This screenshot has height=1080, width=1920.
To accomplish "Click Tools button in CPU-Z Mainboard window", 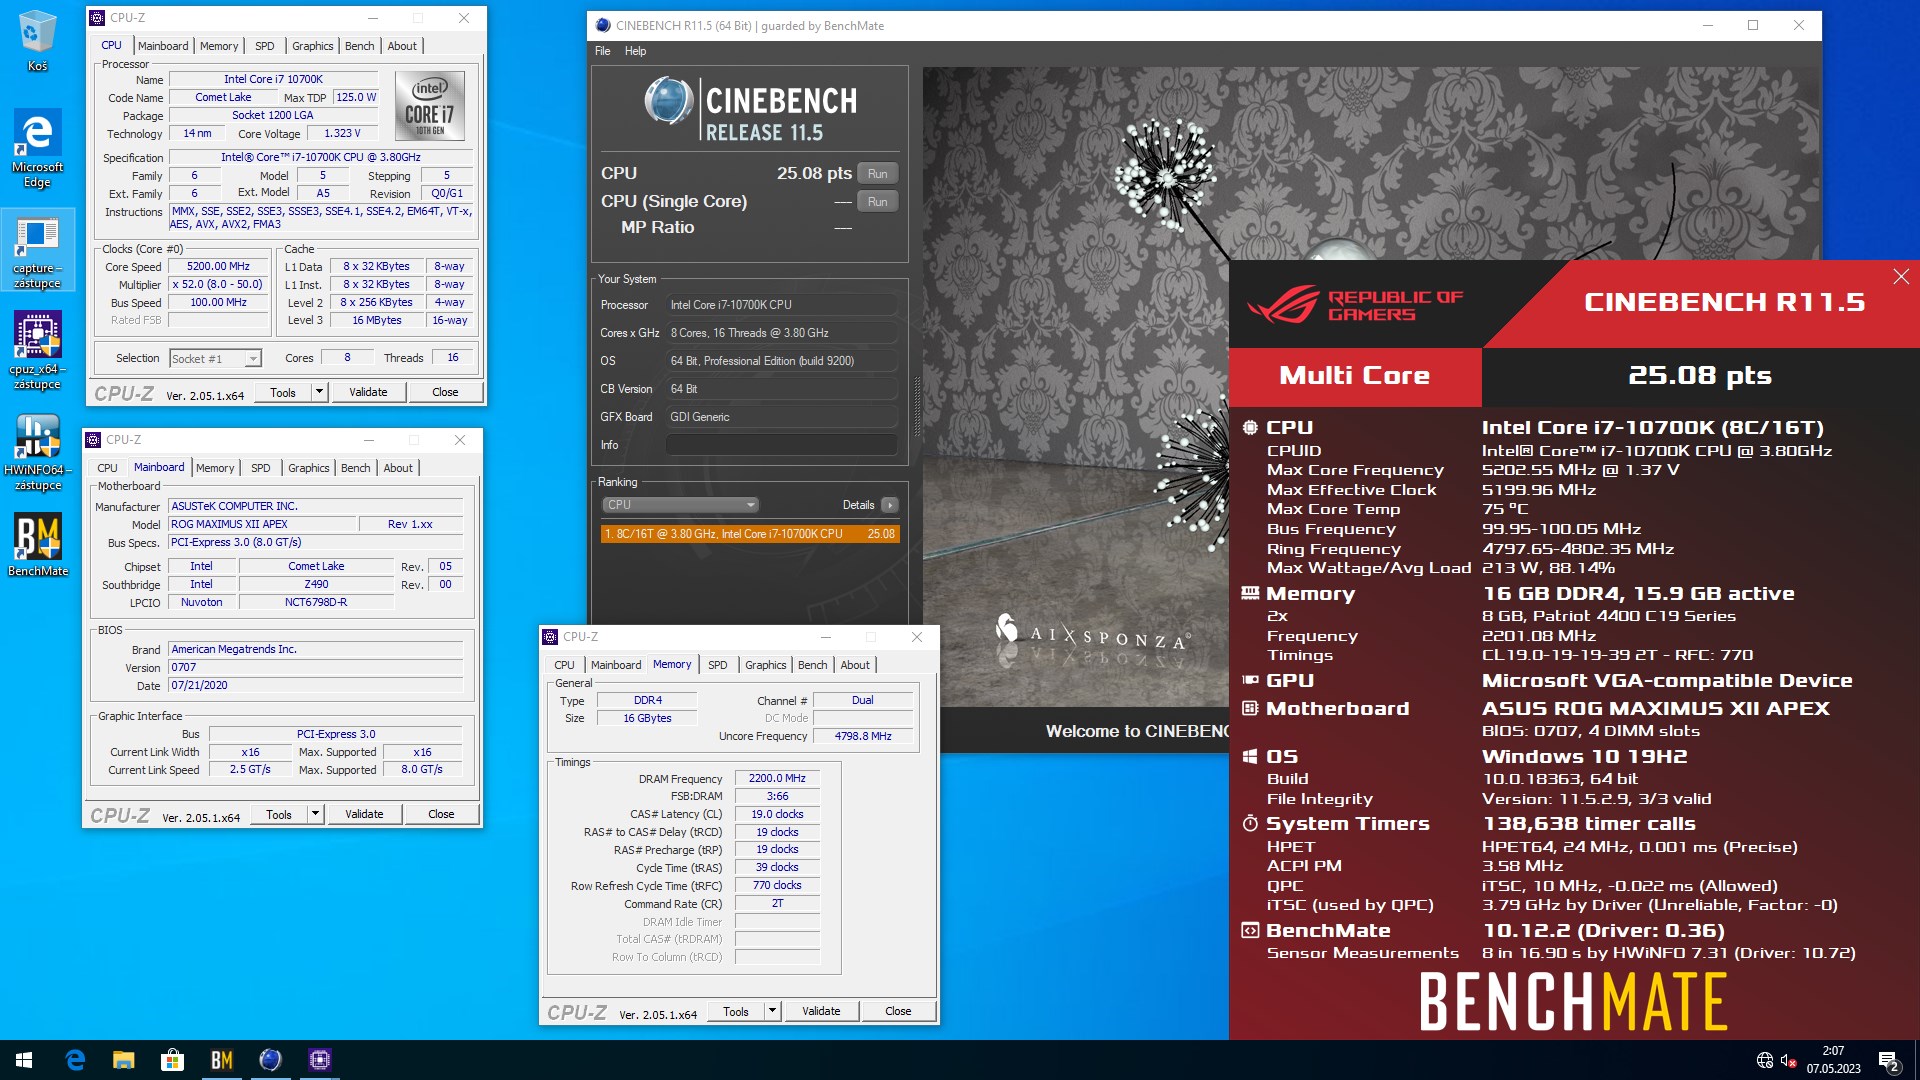I will coord(279,815).
